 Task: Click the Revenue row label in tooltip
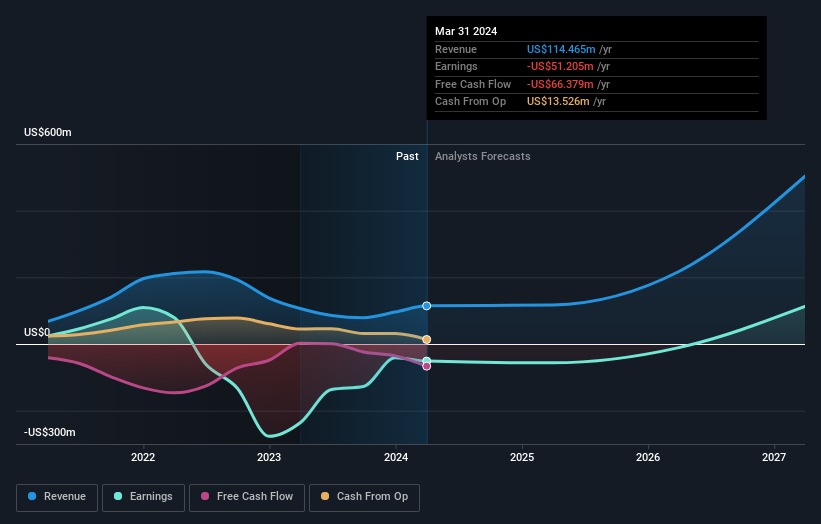point(456,49)
